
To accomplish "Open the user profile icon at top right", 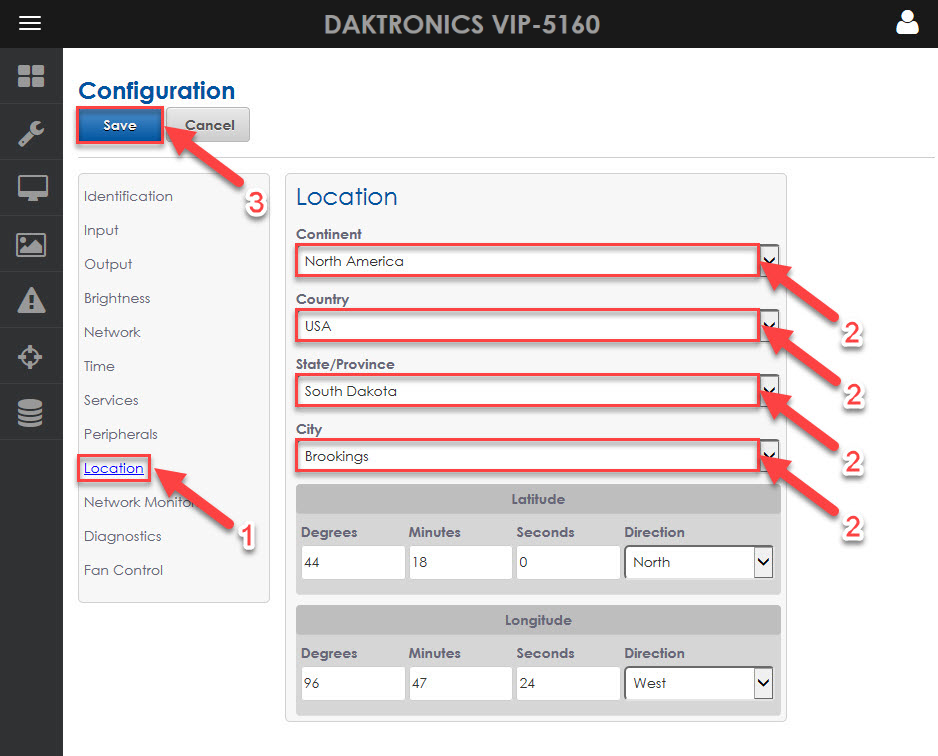I will (906, 22).
